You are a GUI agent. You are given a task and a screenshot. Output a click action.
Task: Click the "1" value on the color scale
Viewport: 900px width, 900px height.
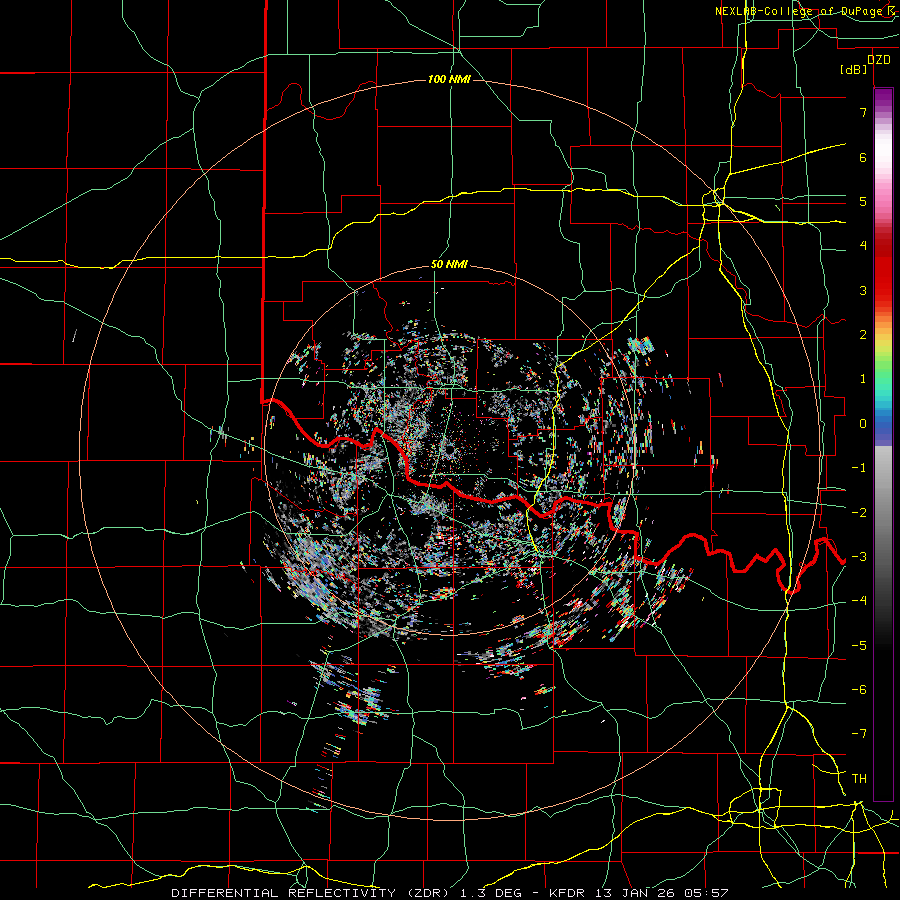click(863, 379)
